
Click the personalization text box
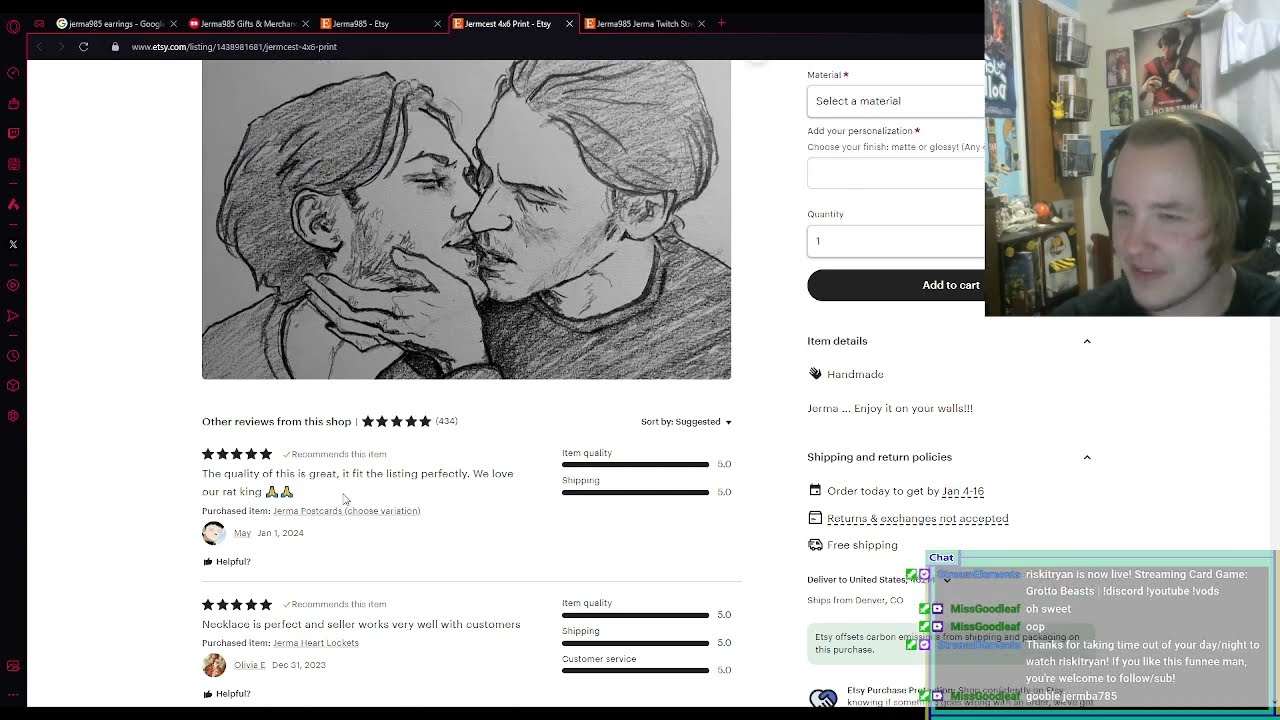pos(896,173)
